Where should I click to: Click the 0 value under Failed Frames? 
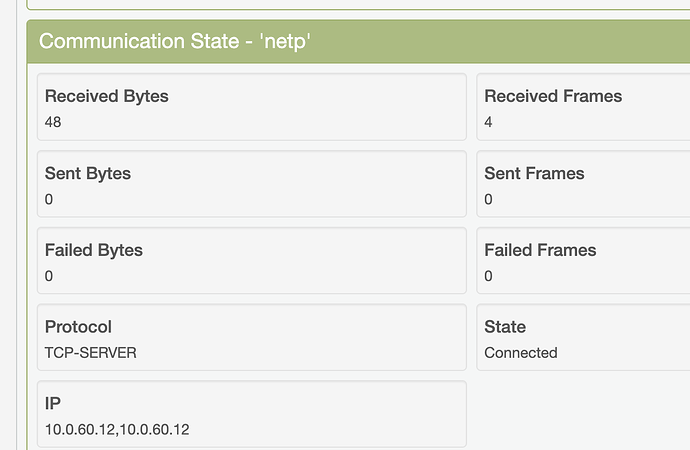tap(488, 276)
